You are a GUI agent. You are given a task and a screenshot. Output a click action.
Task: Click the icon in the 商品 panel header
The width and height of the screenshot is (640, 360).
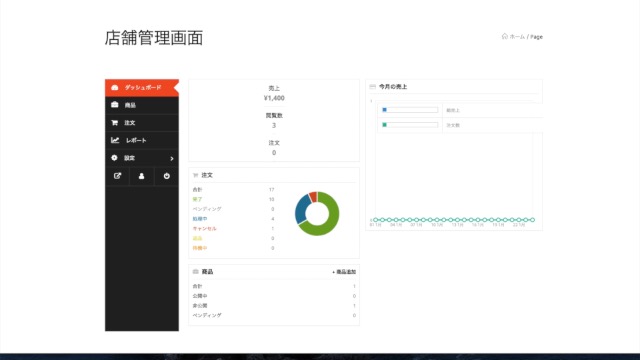[x=196, y=271]
